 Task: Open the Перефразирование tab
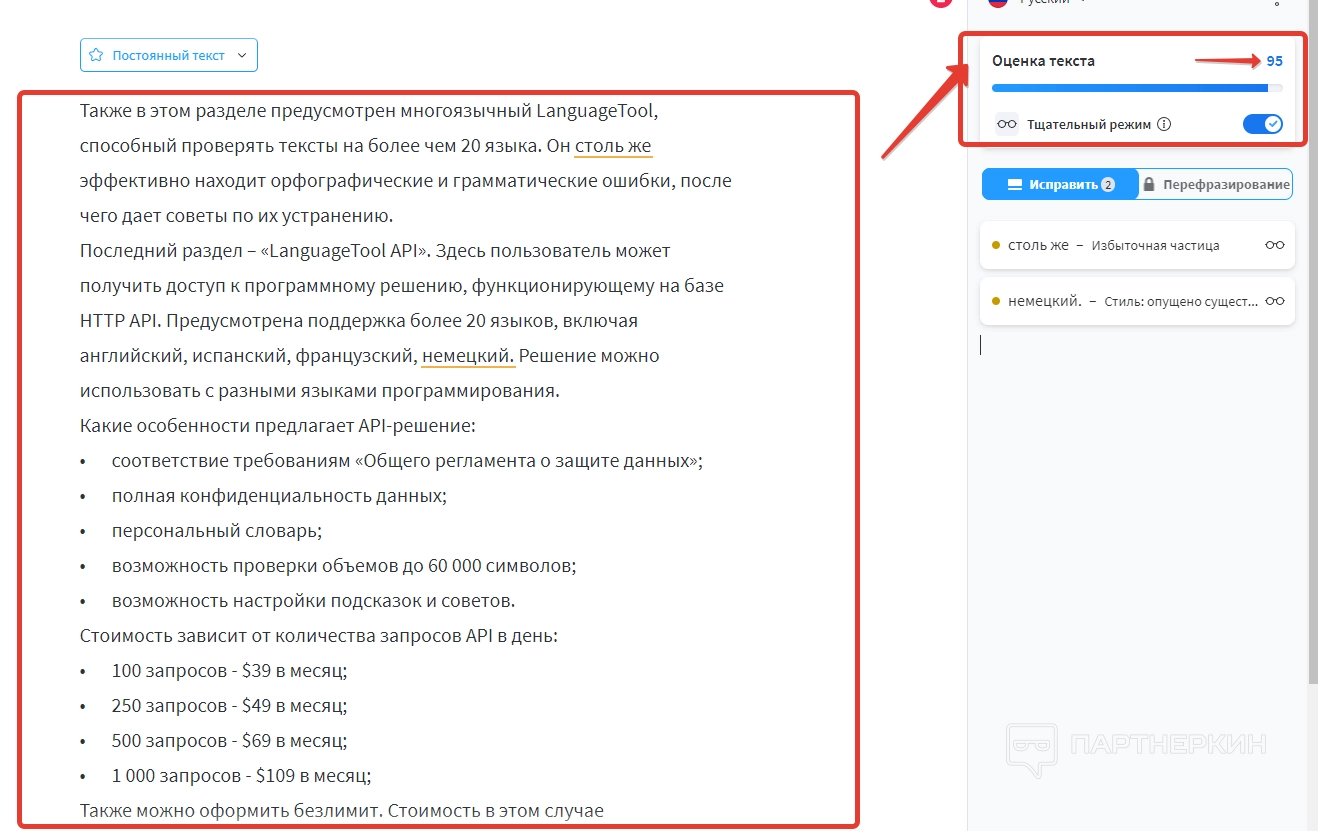point(1224,185)
